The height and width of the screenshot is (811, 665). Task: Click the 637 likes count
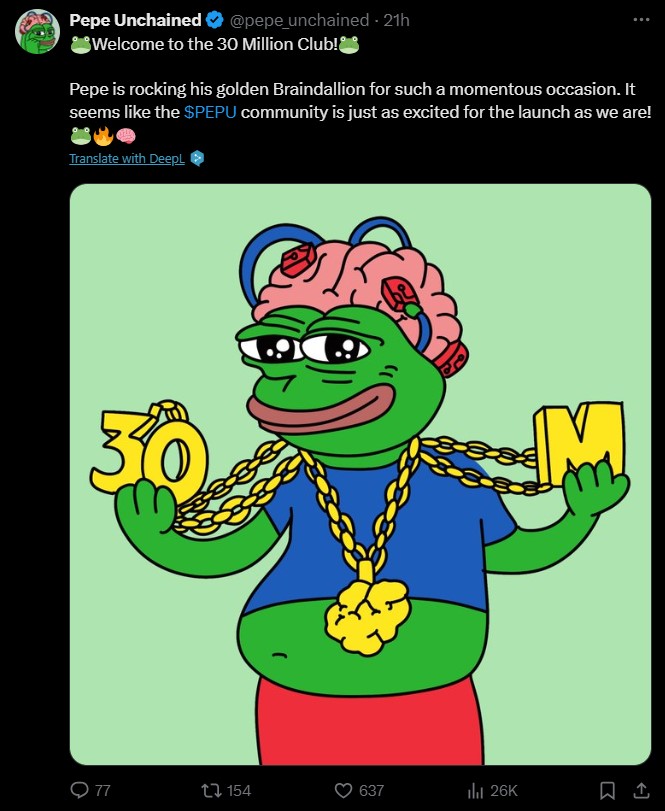(371, 790)
